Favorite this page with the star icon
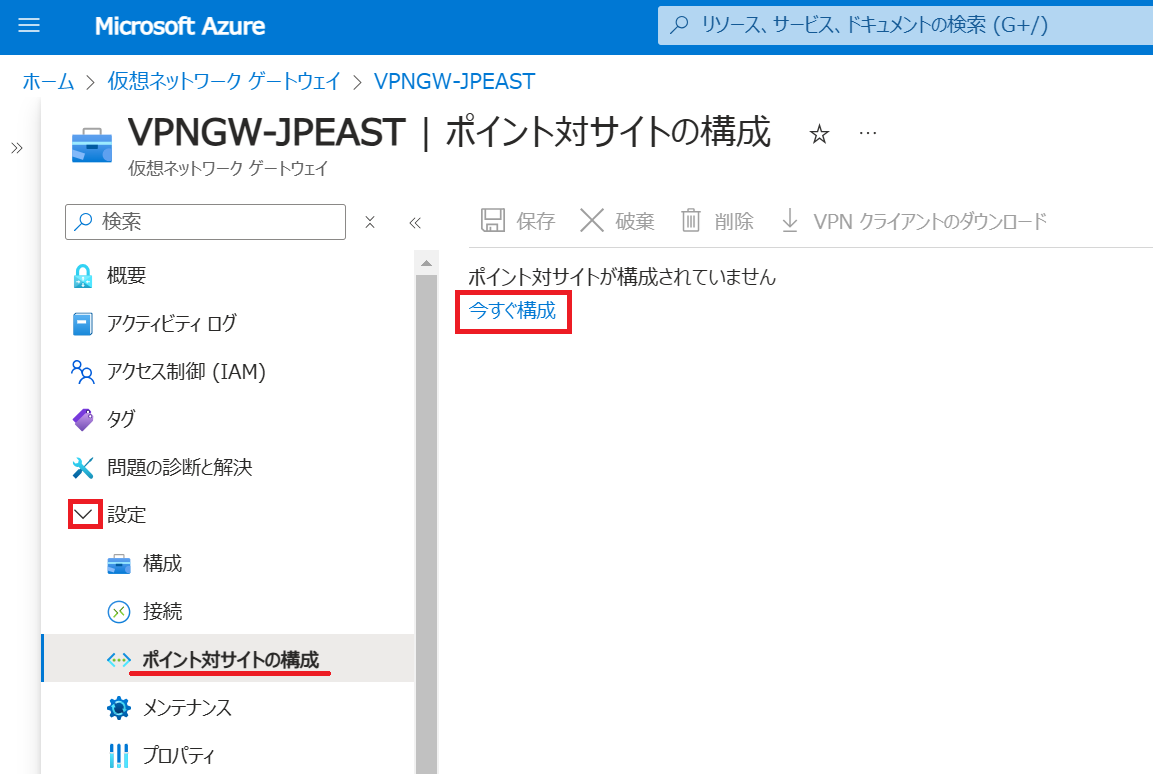Viewport: 1153px width, 774px height. (x=819, y=135)
